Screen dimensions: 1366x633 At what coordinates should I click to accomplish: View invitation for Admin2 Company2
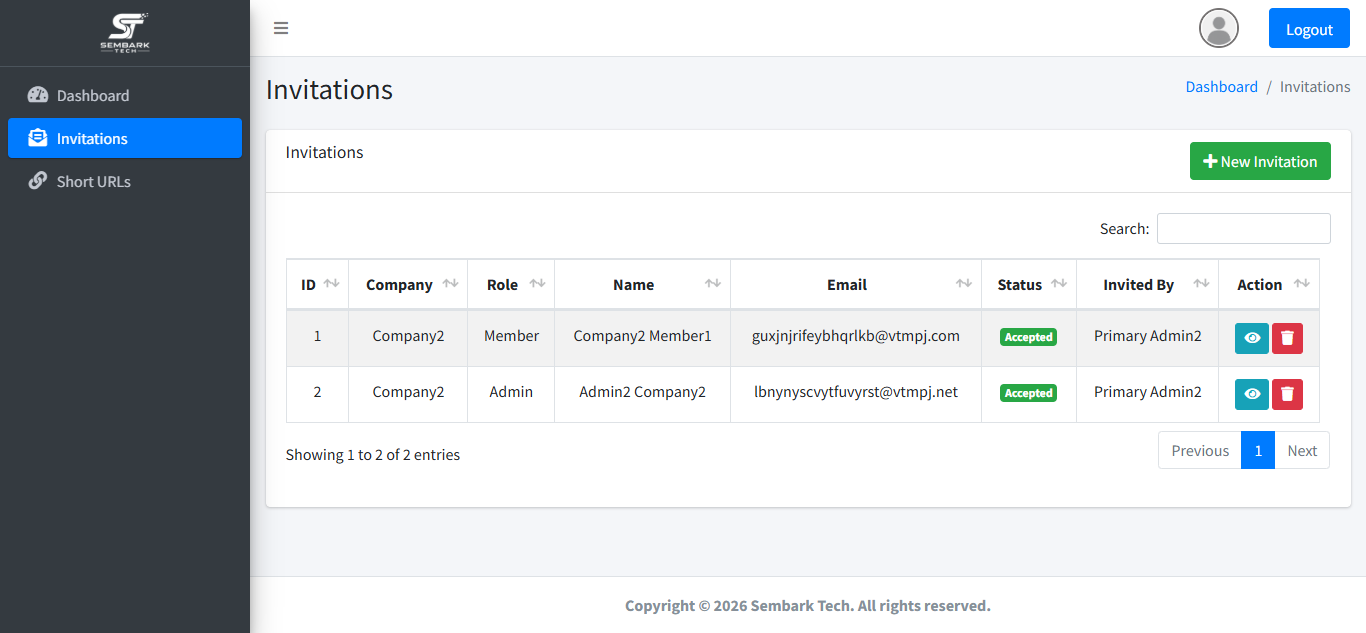(x=1252, y=394)
